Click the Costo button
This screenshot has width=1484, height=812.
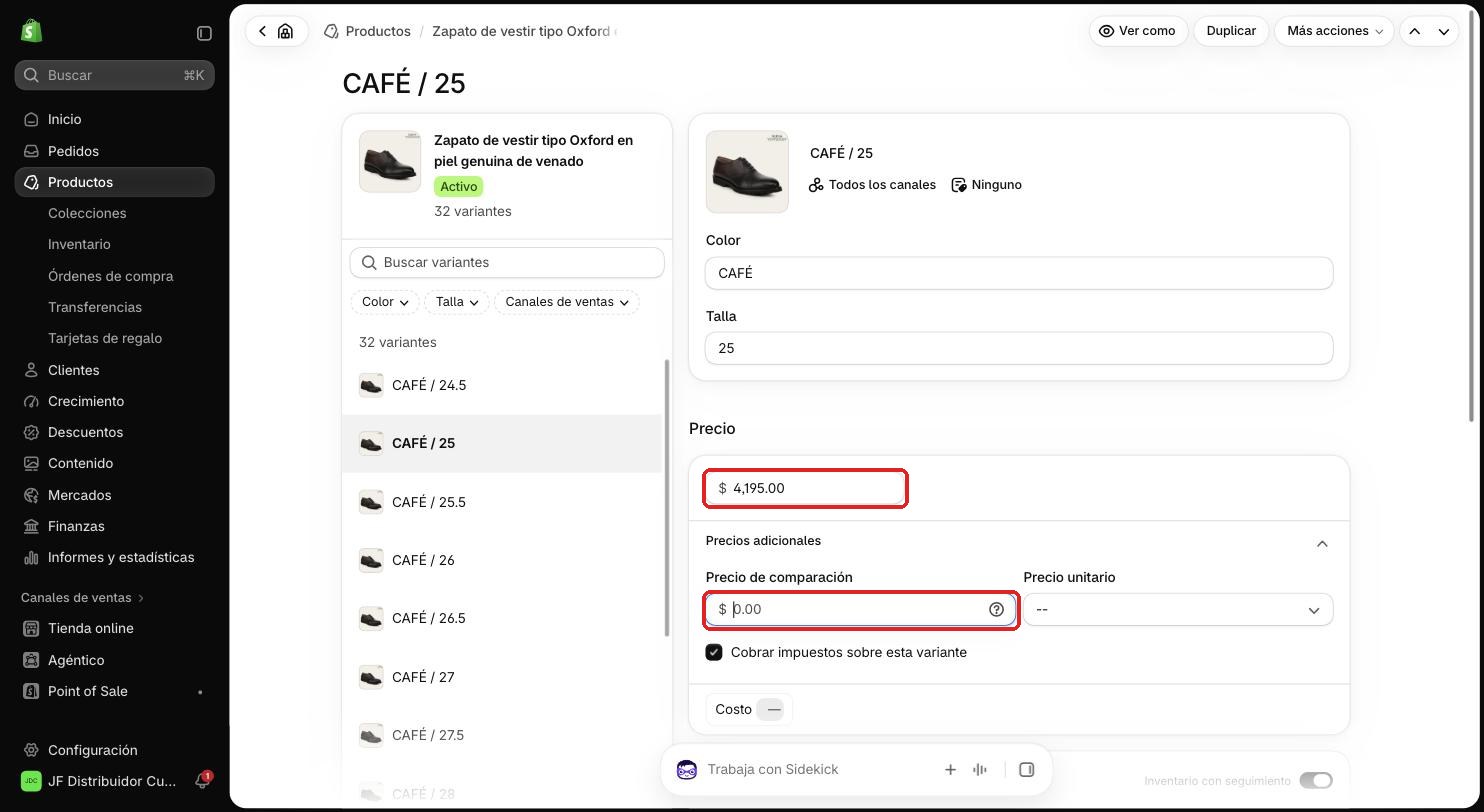[749, 709]
